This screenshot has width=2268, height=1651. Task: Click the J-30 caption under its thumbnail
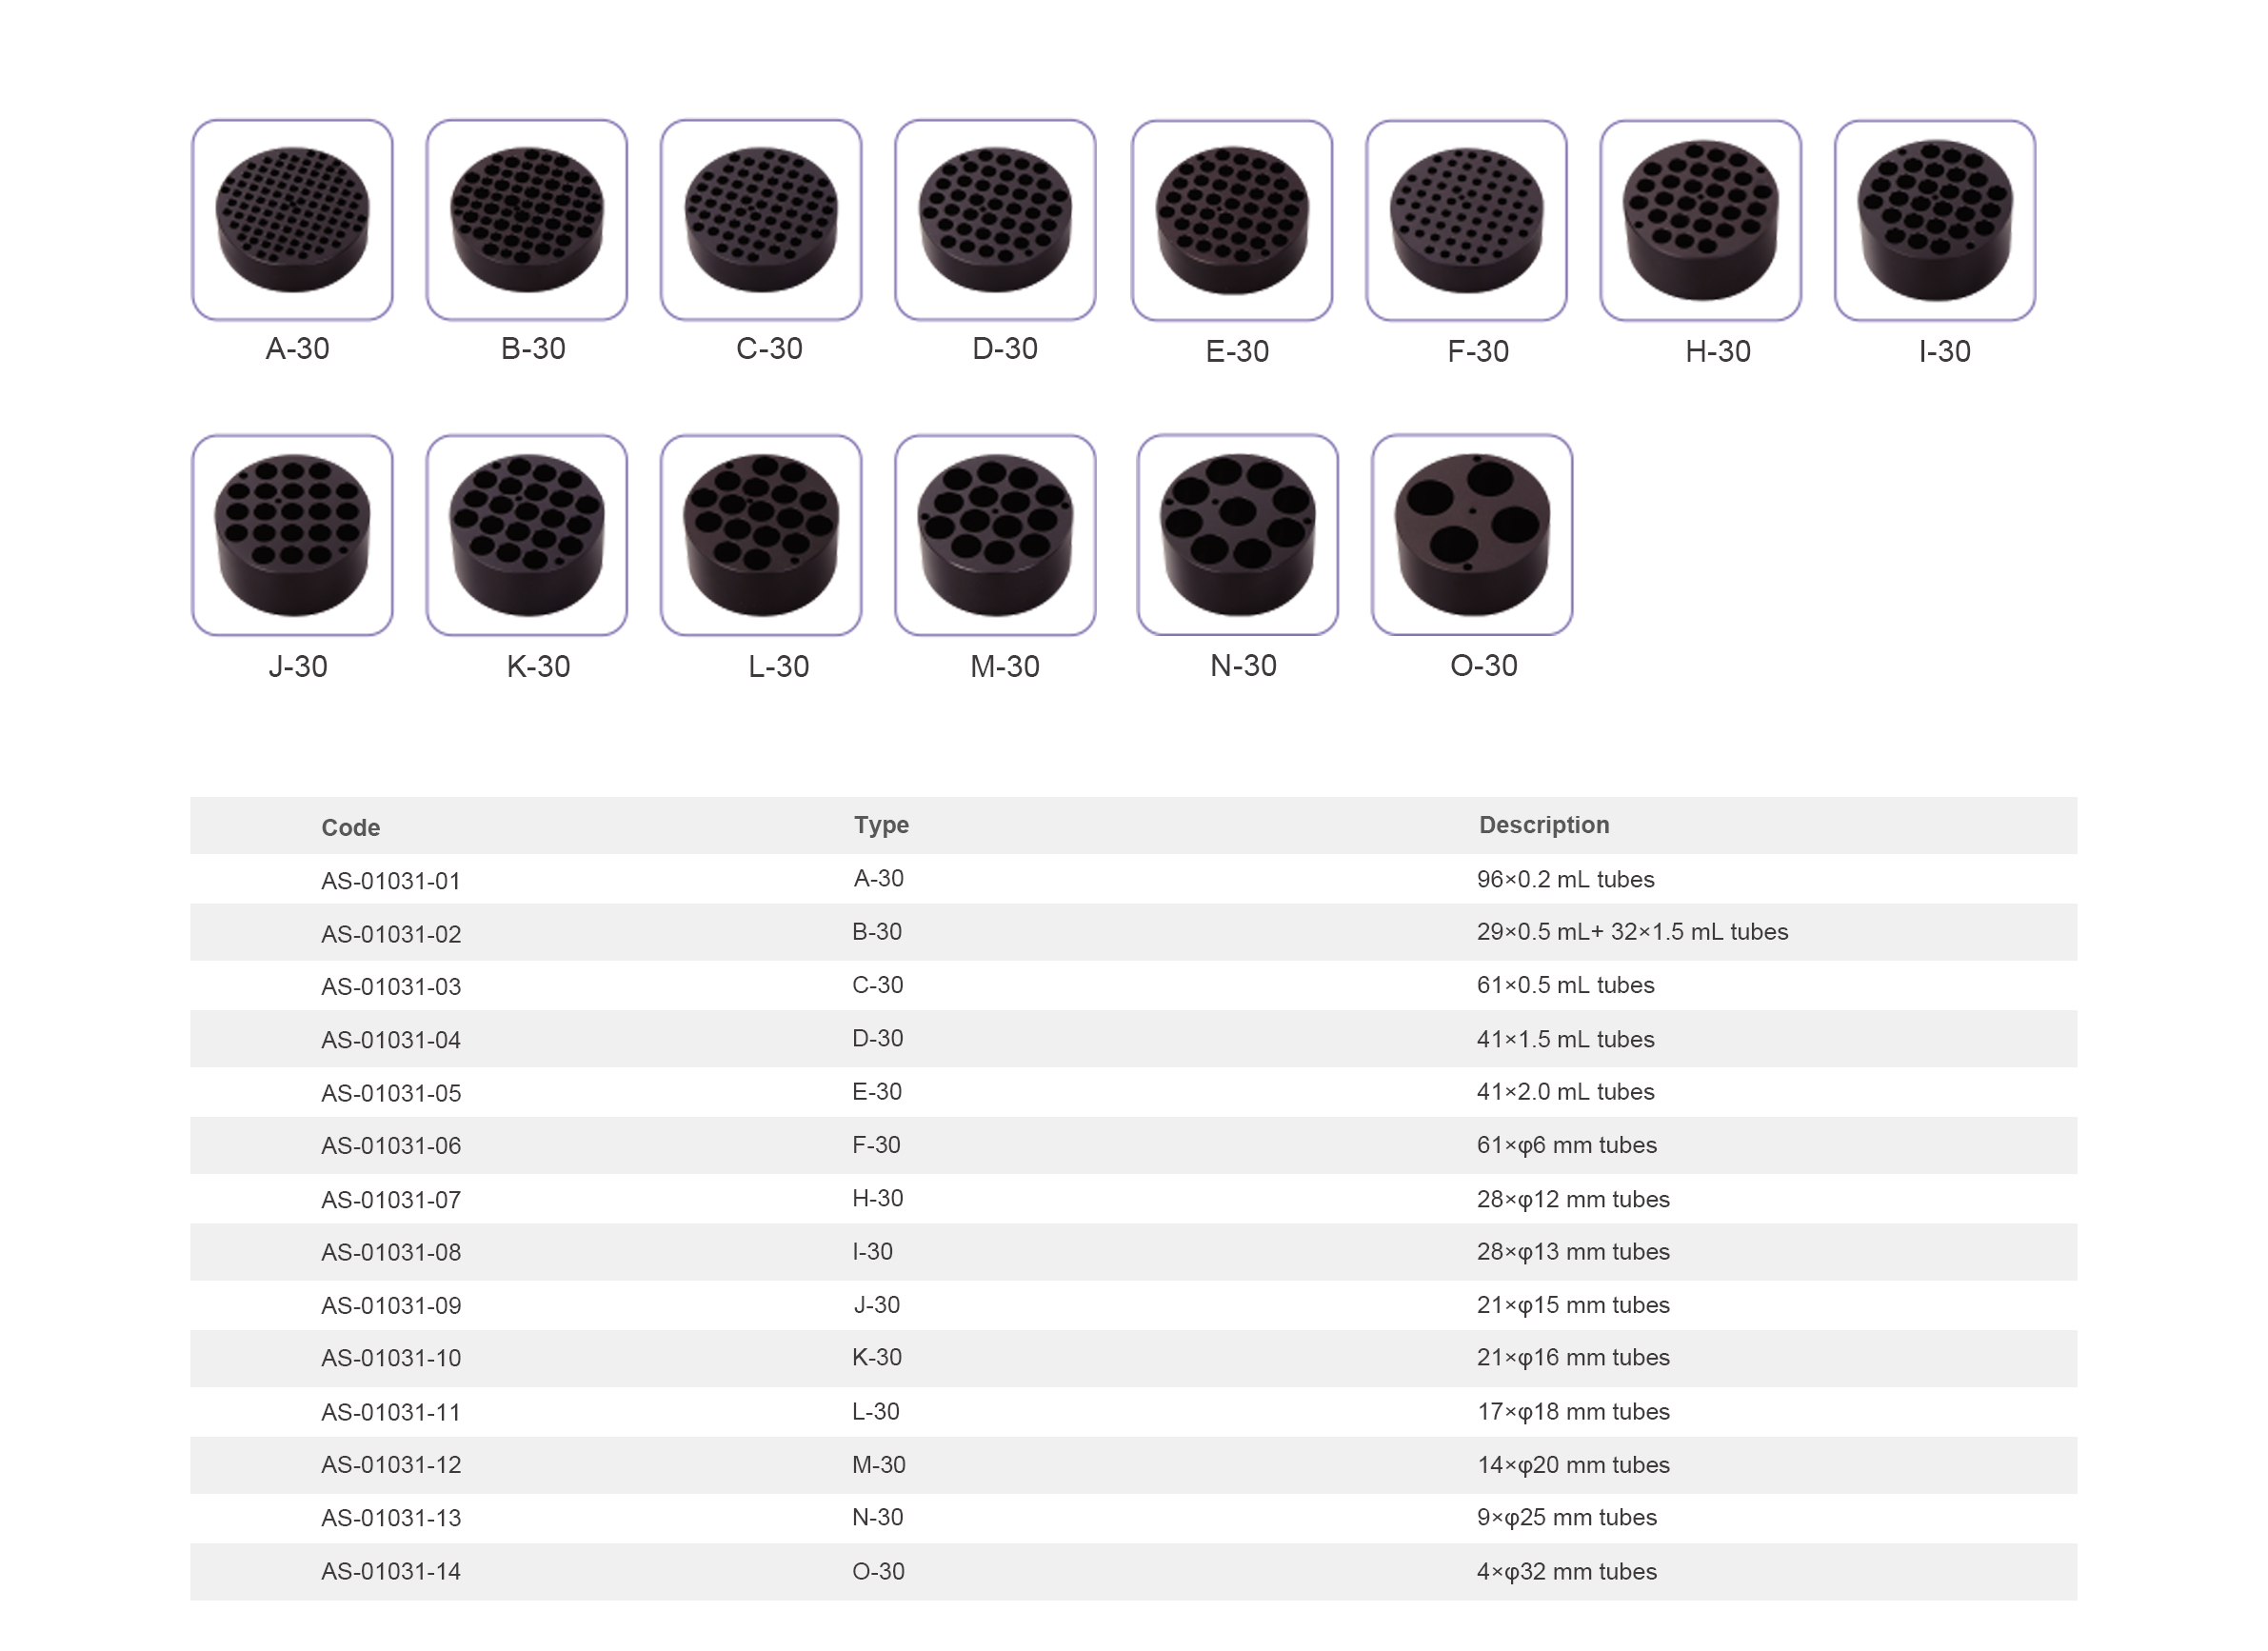[298, 667]
